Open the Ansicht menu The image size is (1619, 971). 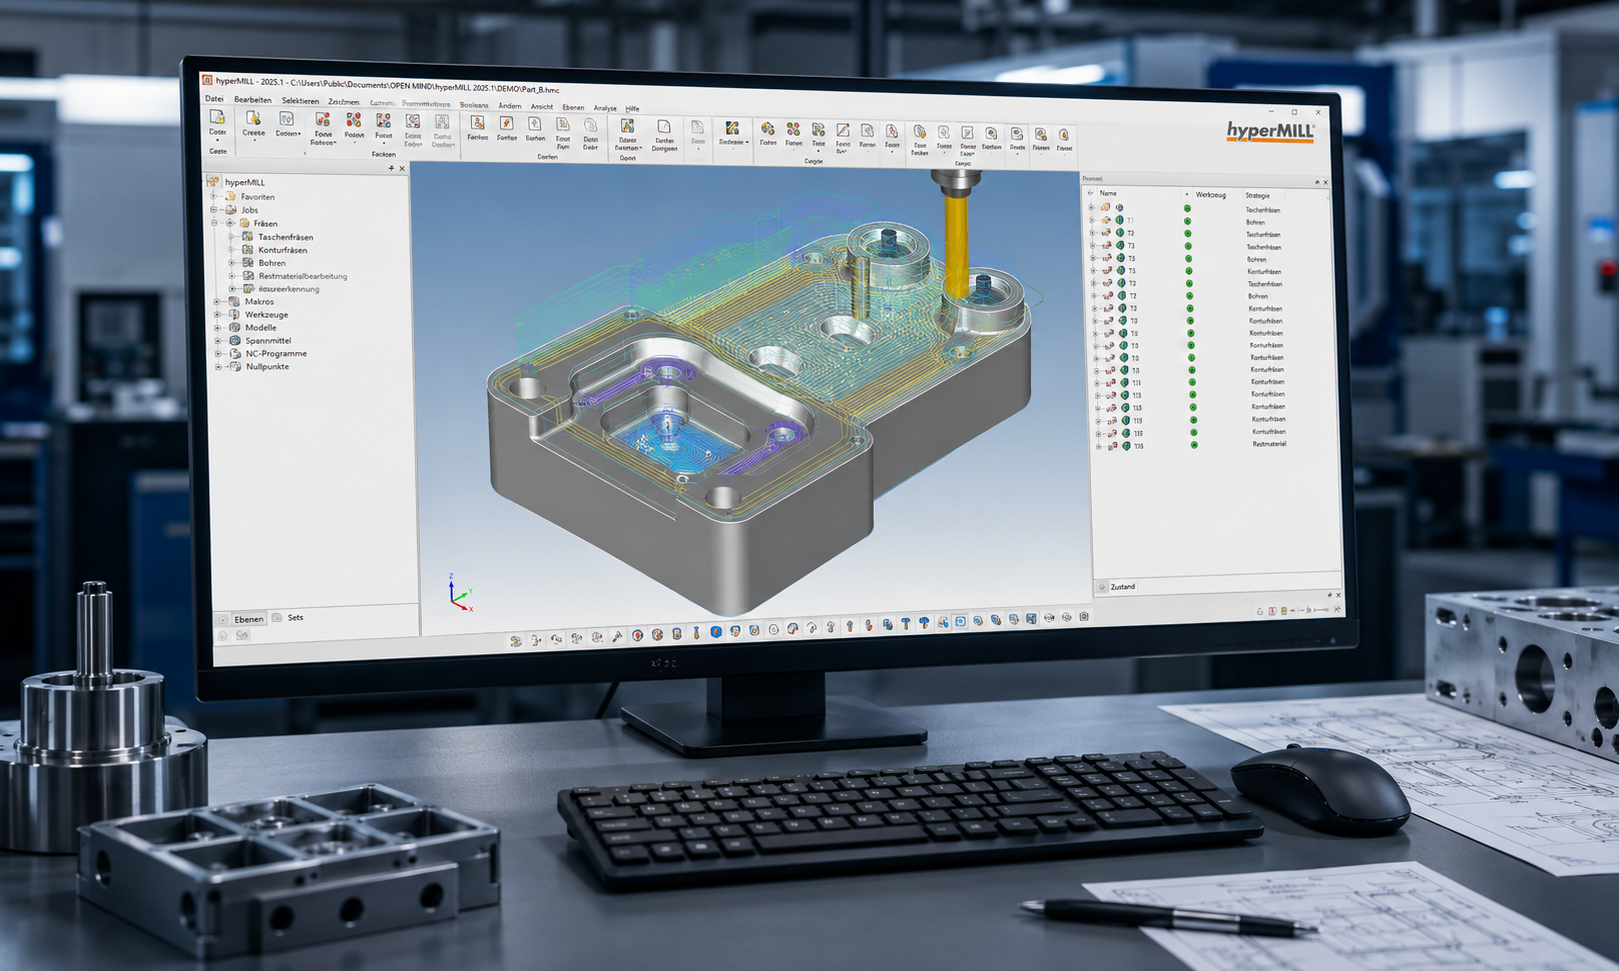(x=542, y=106)
